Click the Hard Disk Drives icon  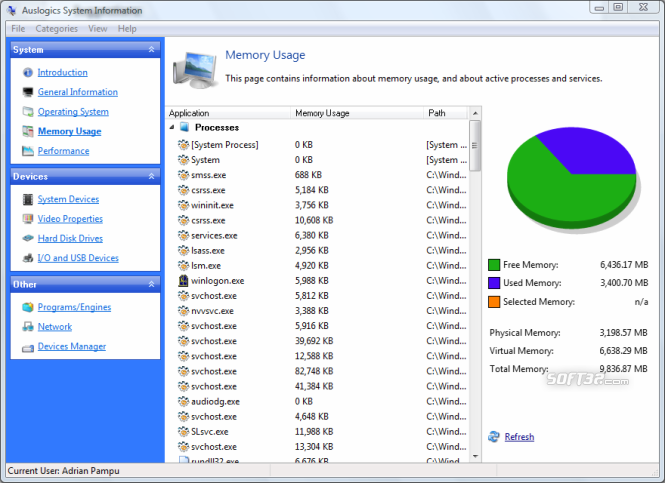28,238
